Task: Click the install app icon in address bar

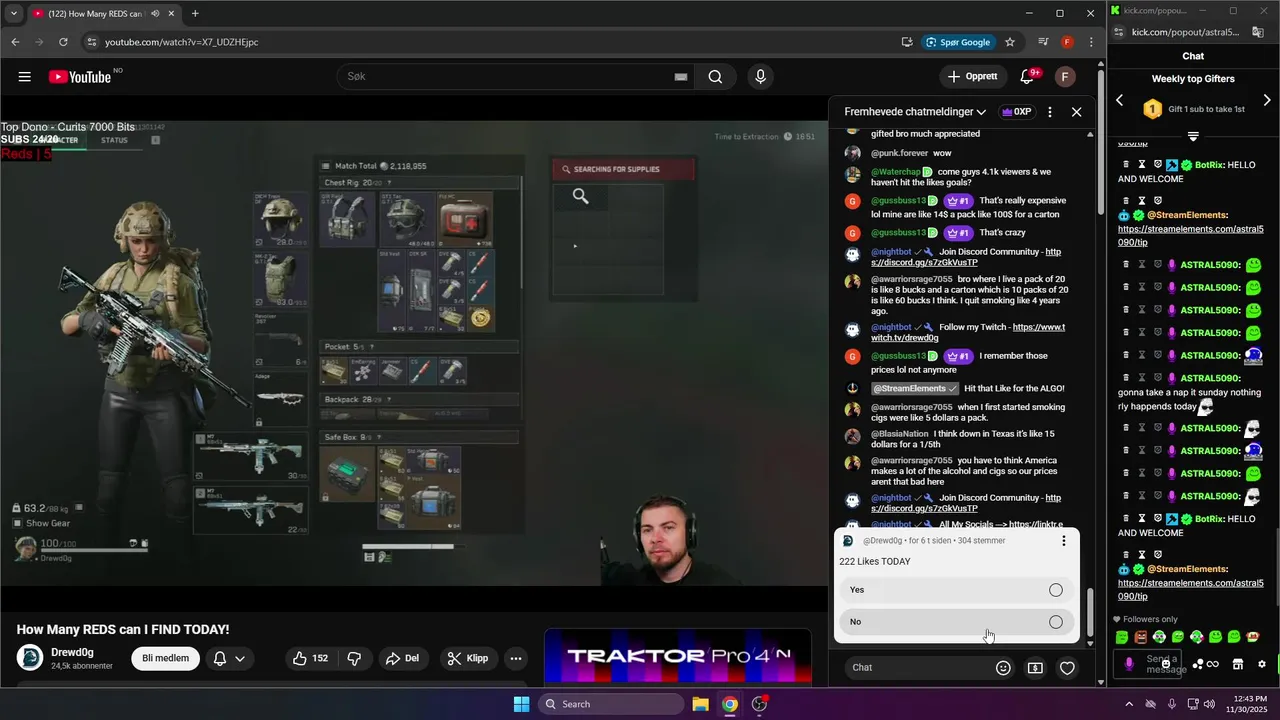Action: [x=907, y=42]
